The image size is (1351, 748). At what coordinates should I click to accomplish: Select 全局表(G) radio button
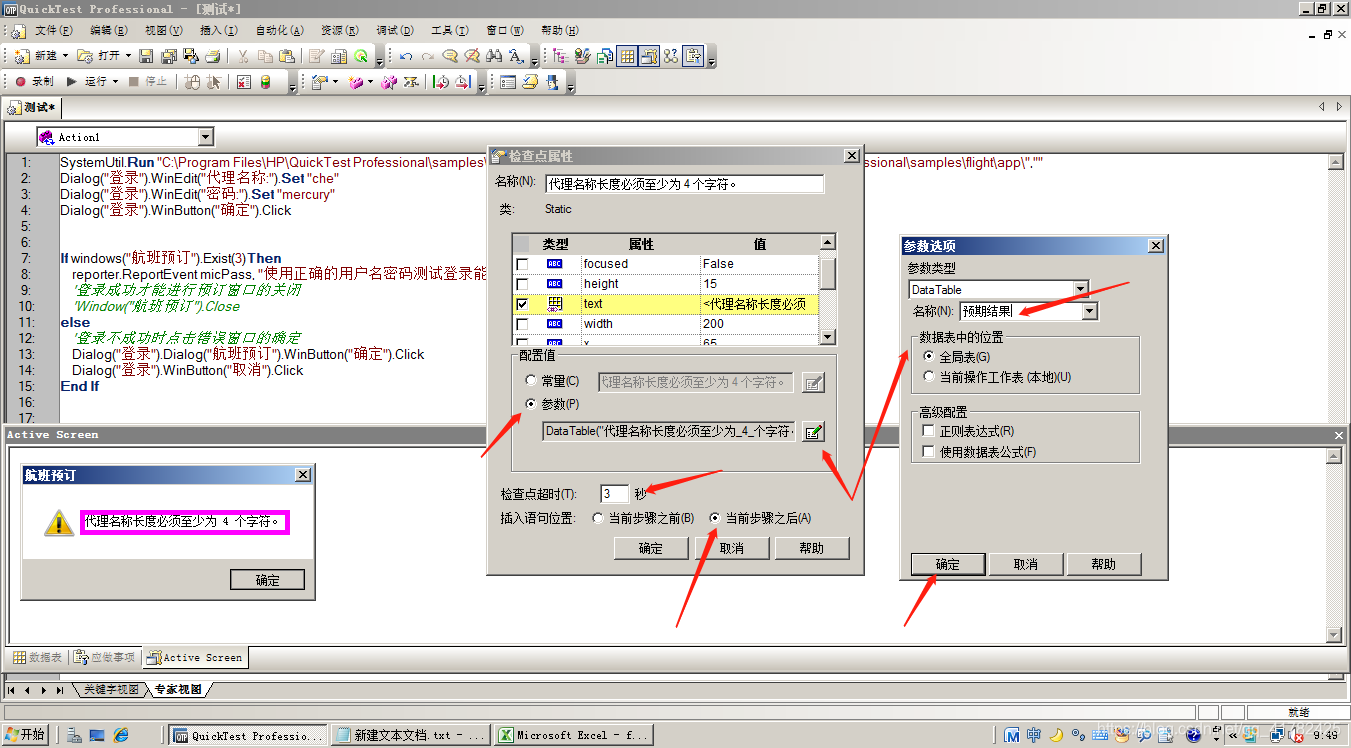pos(930,356)
